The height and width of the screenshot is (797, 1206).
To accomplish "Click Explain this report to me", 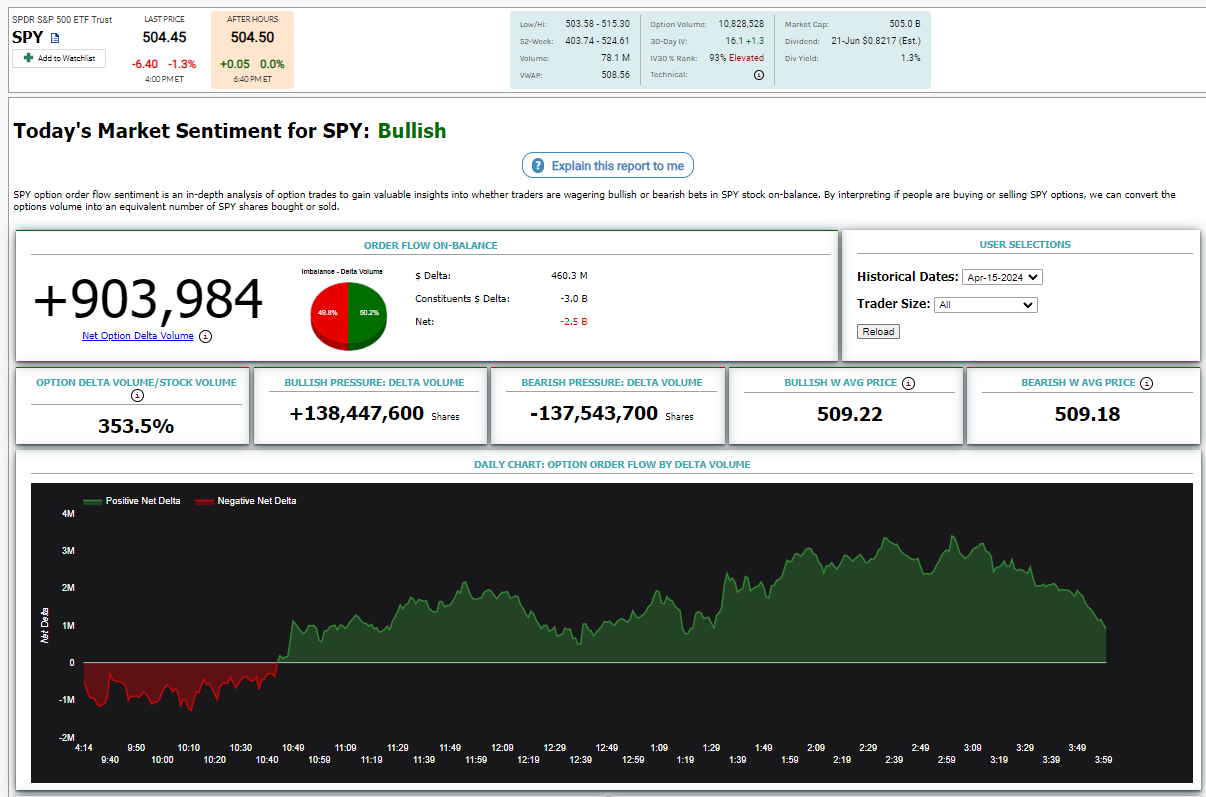I will point(608,166).
